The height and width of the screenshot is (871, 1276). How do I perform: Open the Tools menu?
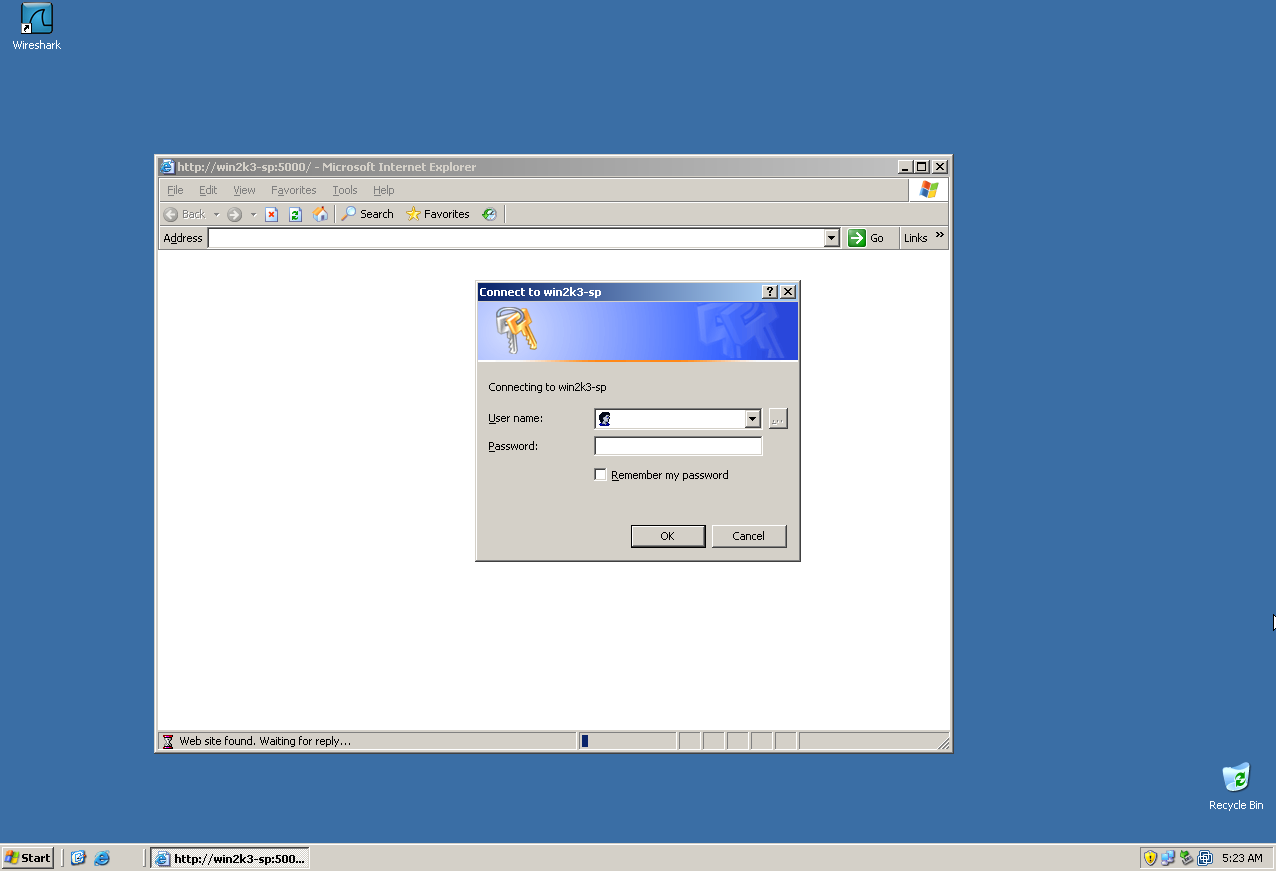[344, 189]
